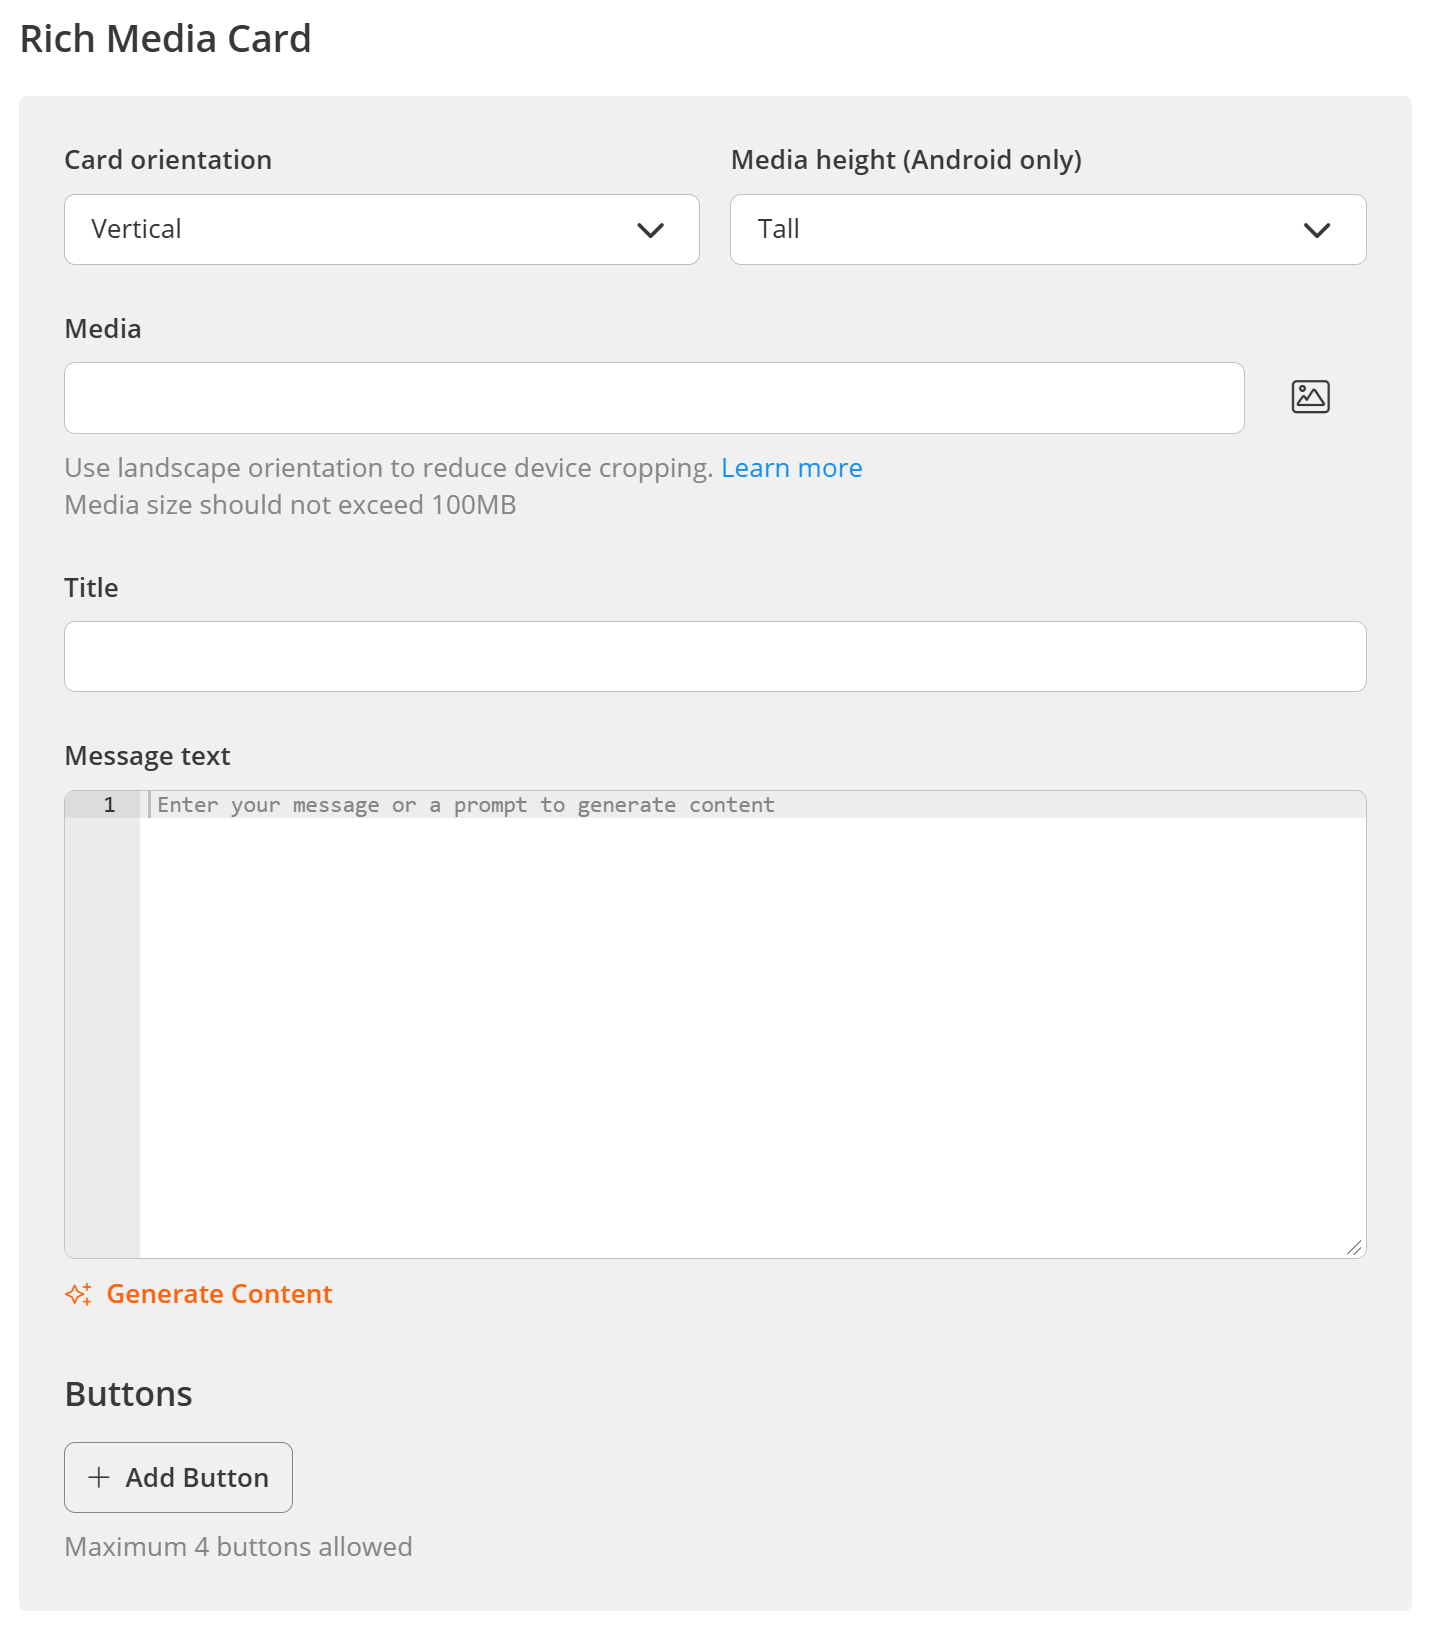1432x1626 pixels.
Task: Open the Learn more link
Action: tap(792, 468)
